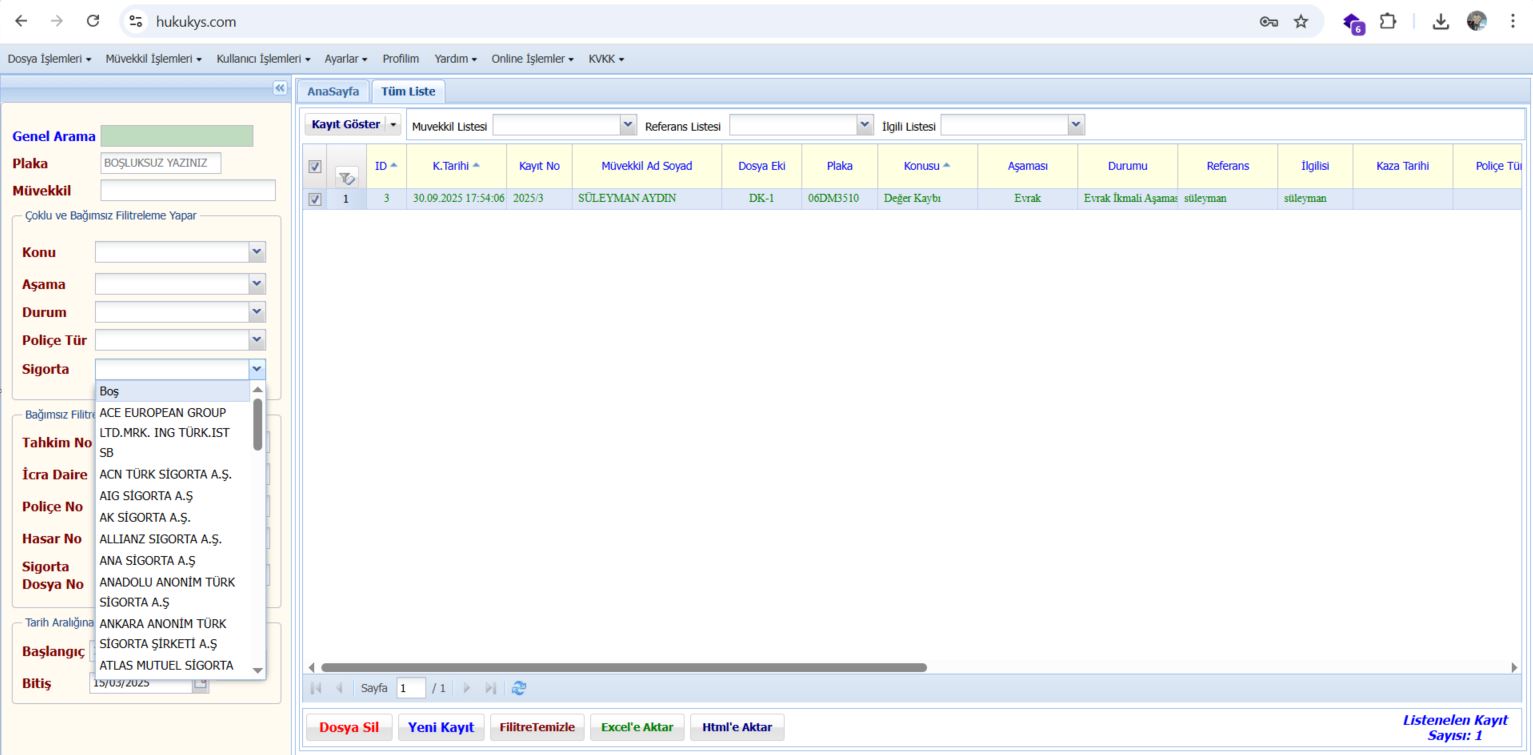The height and width of the screenshot is (755, 1533).
Task: Focus the Genel Arama search field
Action: pyautogui.click(x=177, y=136)
